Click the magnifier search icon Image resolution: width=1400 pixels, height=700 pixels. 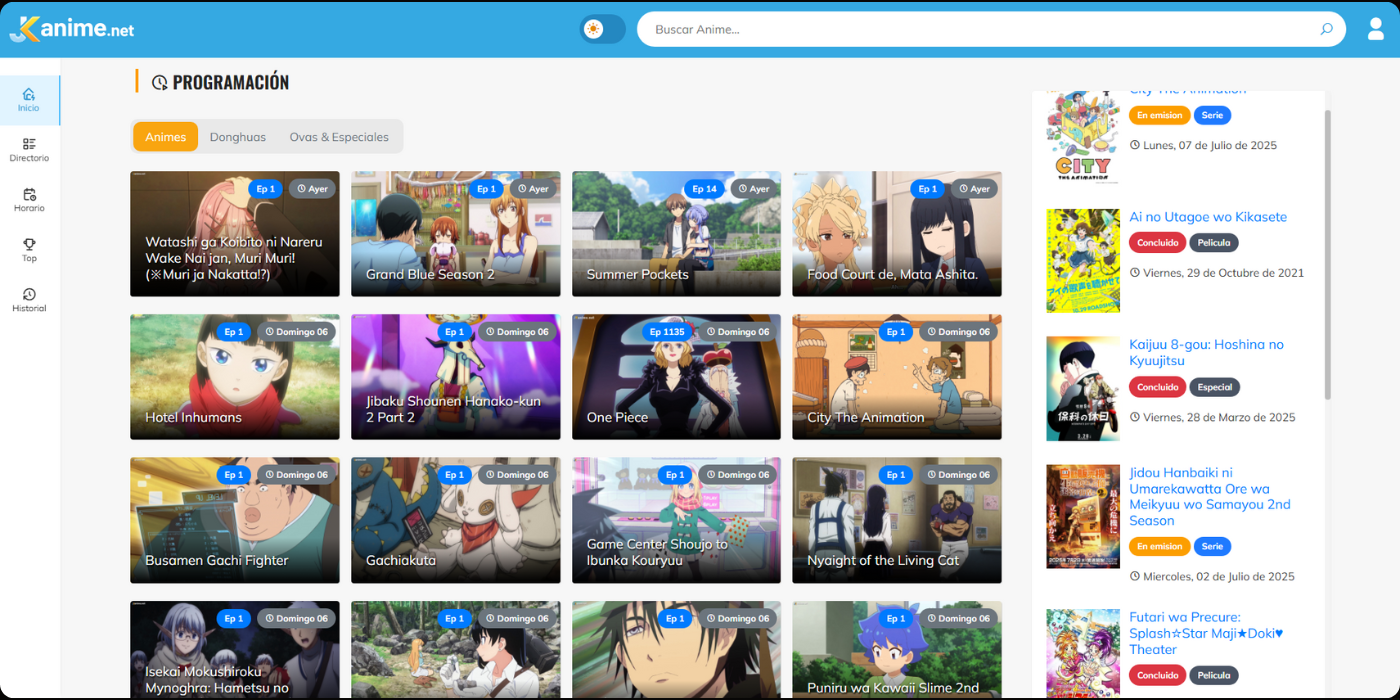[x=1326, y=29]
